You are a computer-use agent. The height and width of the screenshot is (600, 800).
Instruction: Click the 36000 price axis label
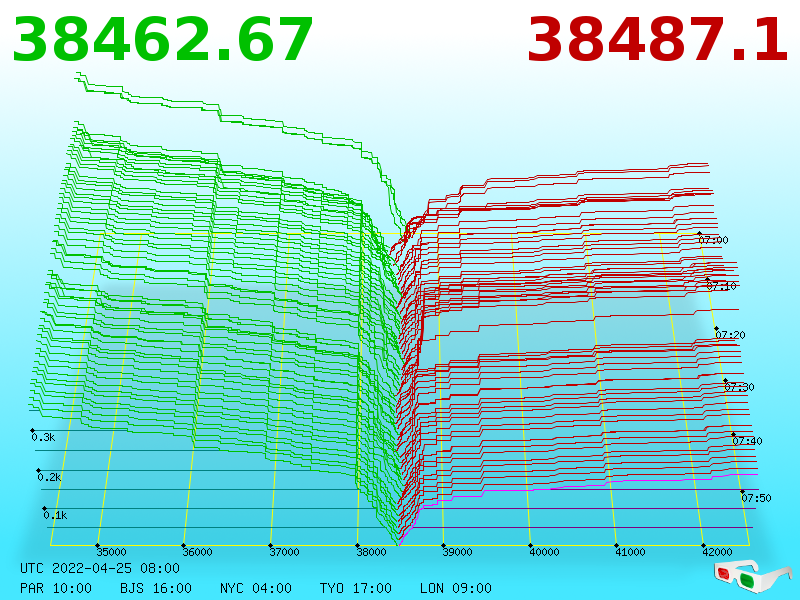(197, 552)
